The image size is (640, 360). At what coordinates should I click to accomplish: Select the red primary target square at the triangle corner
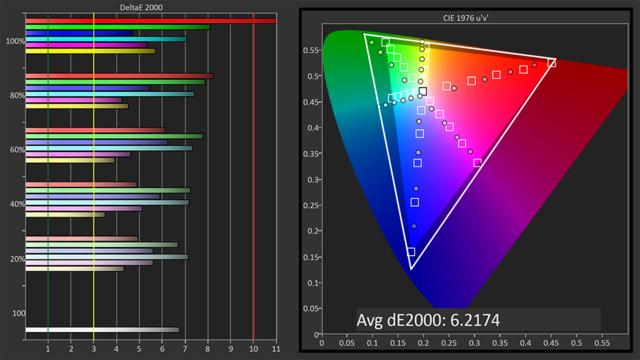[x=551, y=63]
